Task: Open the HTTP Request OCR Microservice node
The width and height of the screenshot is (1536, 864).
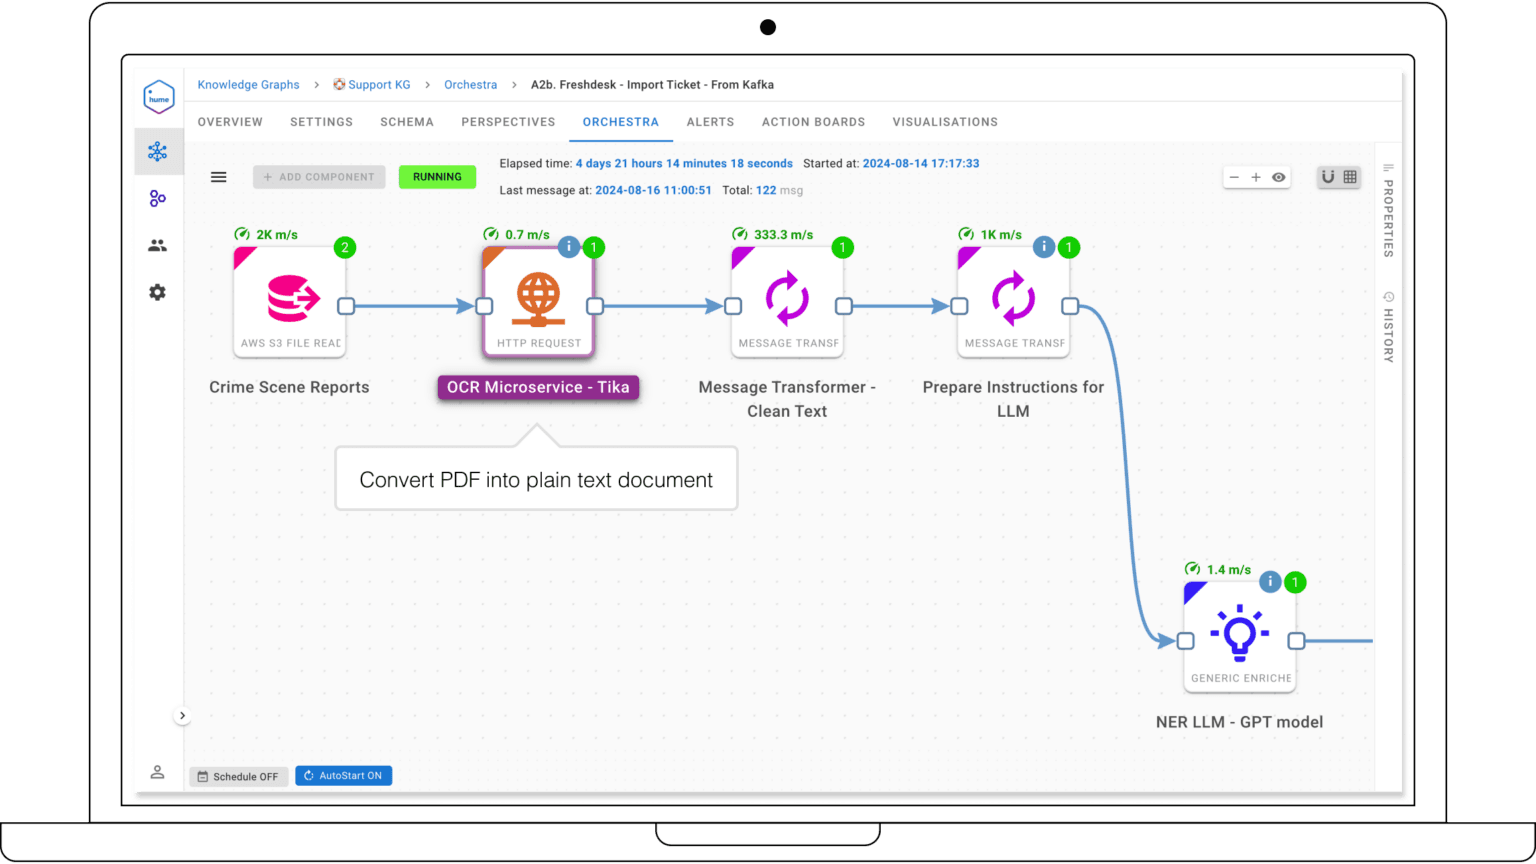Action: pyautogui.click(x=538, y=300)
